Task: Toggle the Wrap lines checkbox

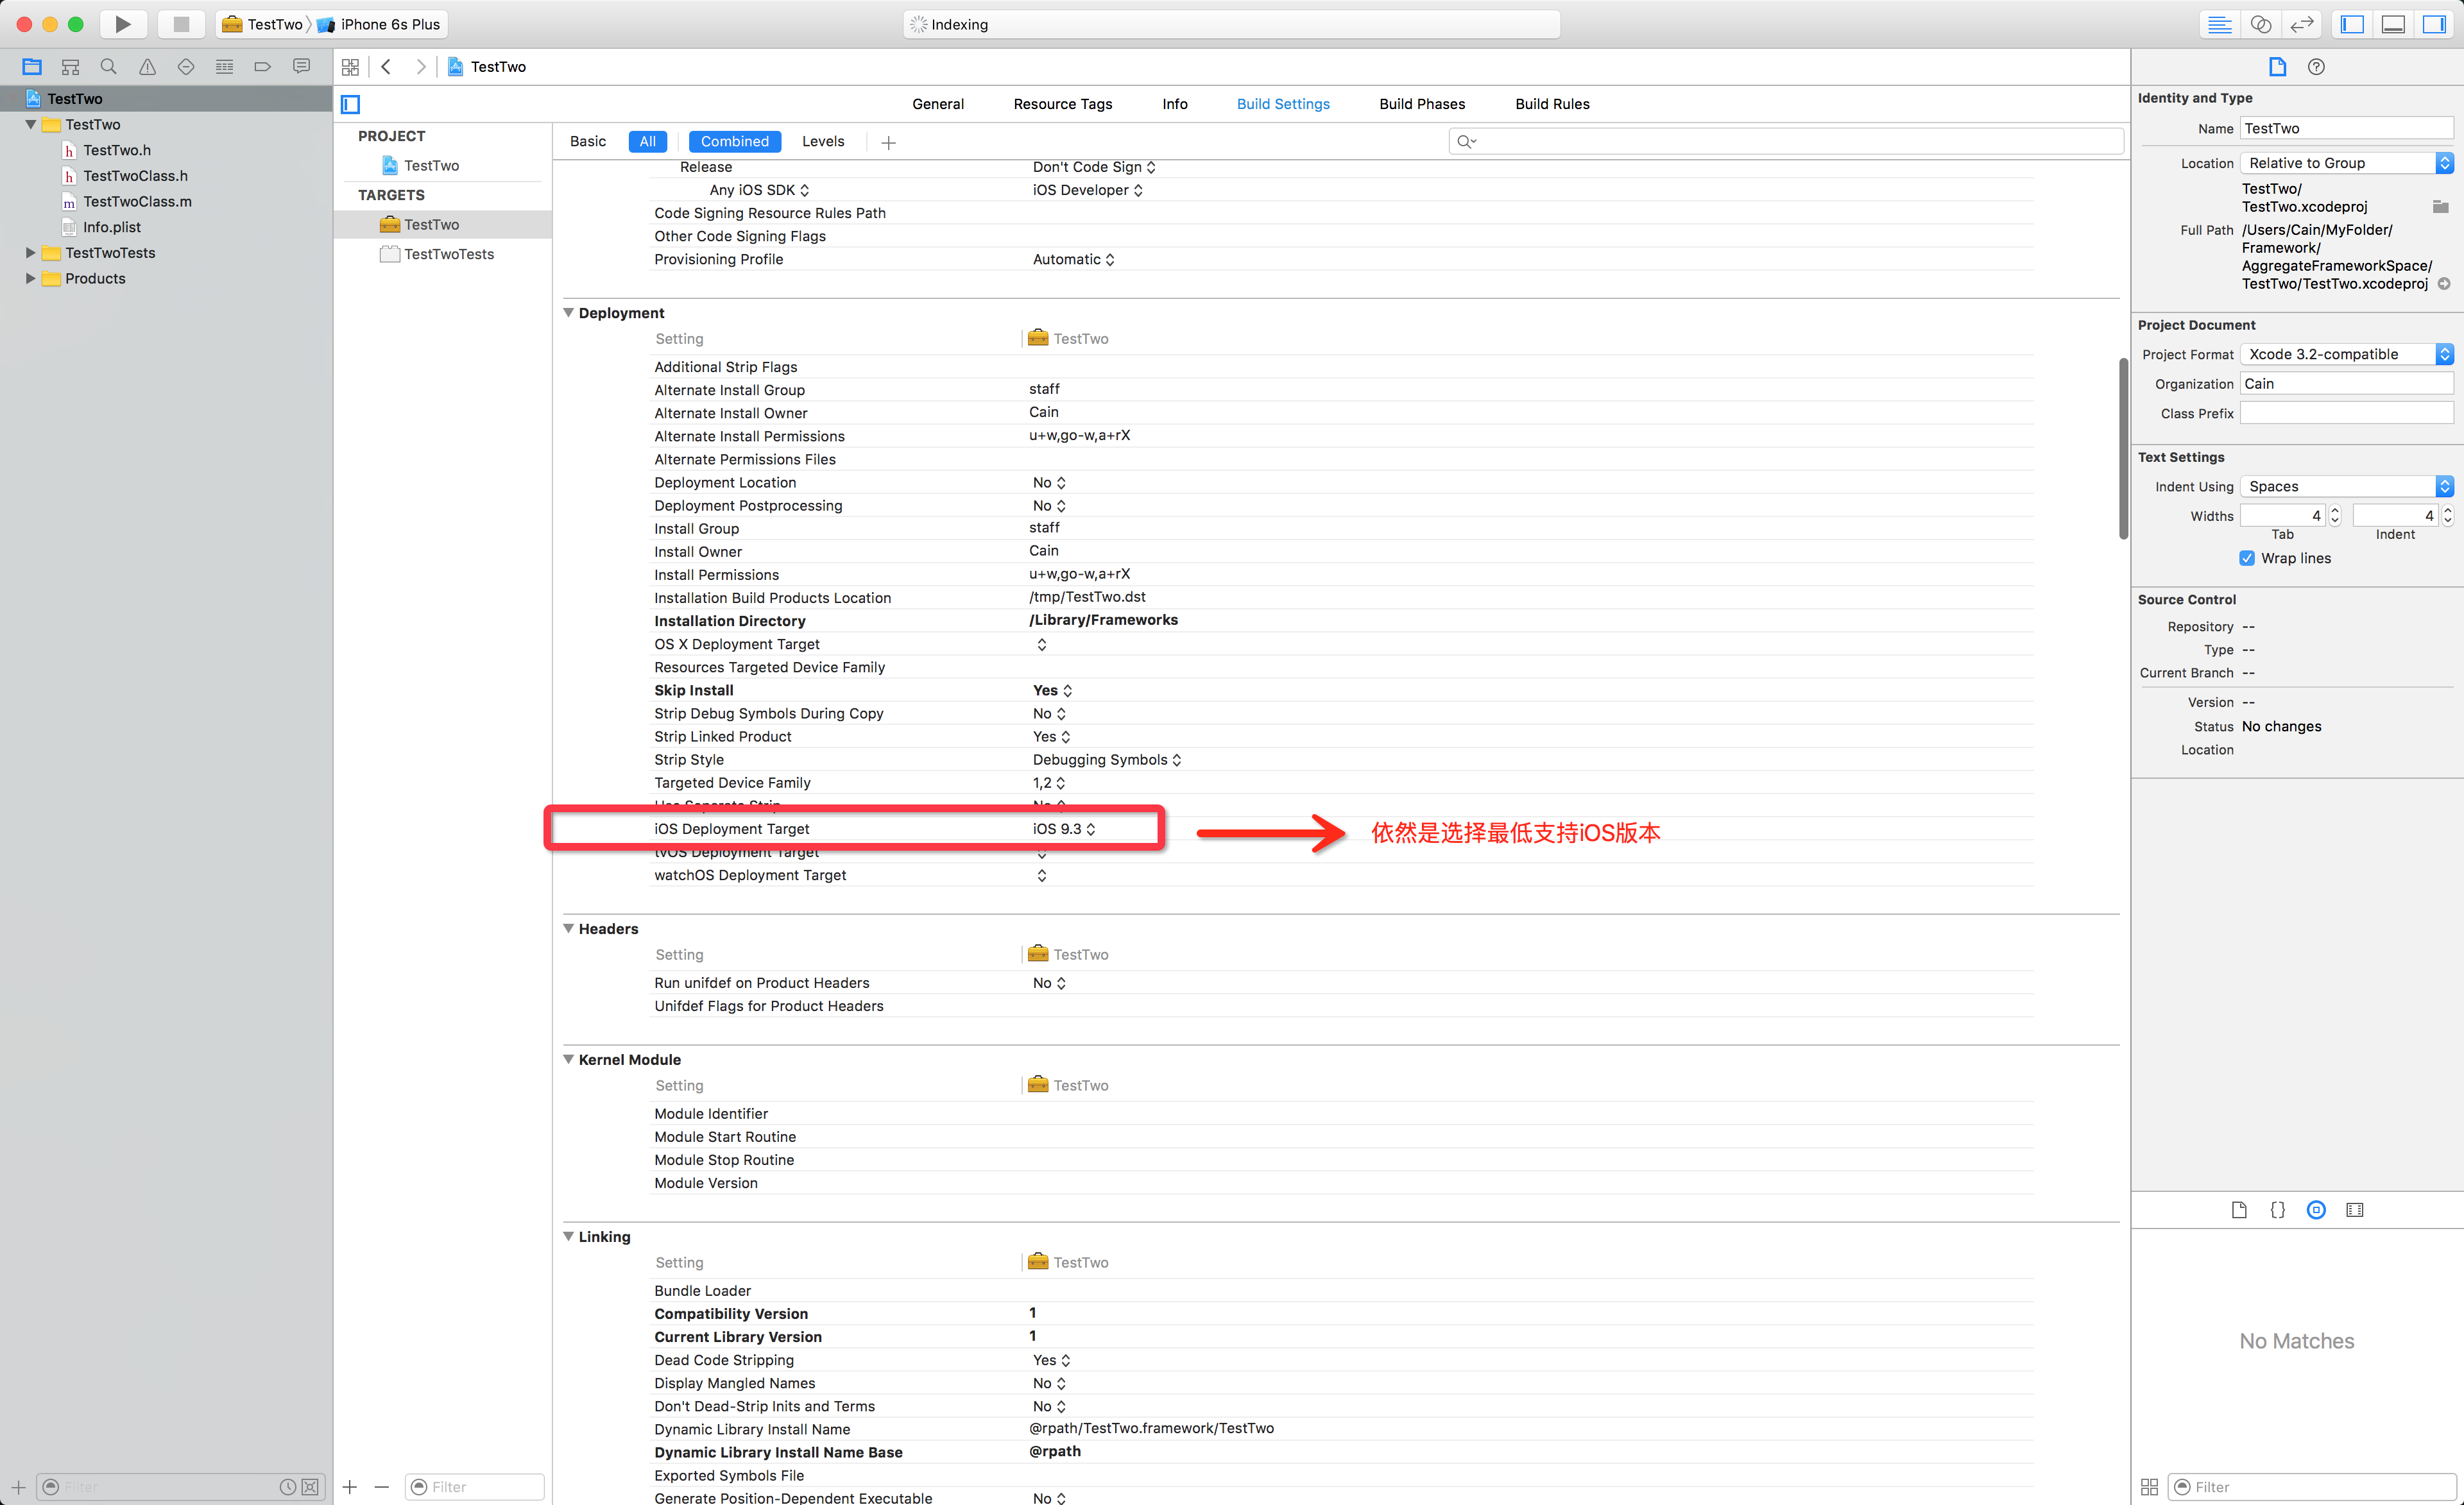Action: pyautogui.click(x=2247, y=558)
